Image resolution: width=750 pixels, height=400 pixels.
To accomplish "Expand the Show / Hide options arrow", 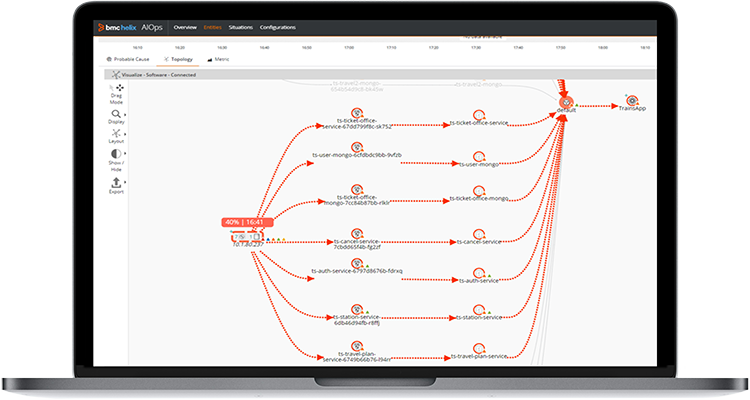I will pyautogui.click(x=125, y=154).
